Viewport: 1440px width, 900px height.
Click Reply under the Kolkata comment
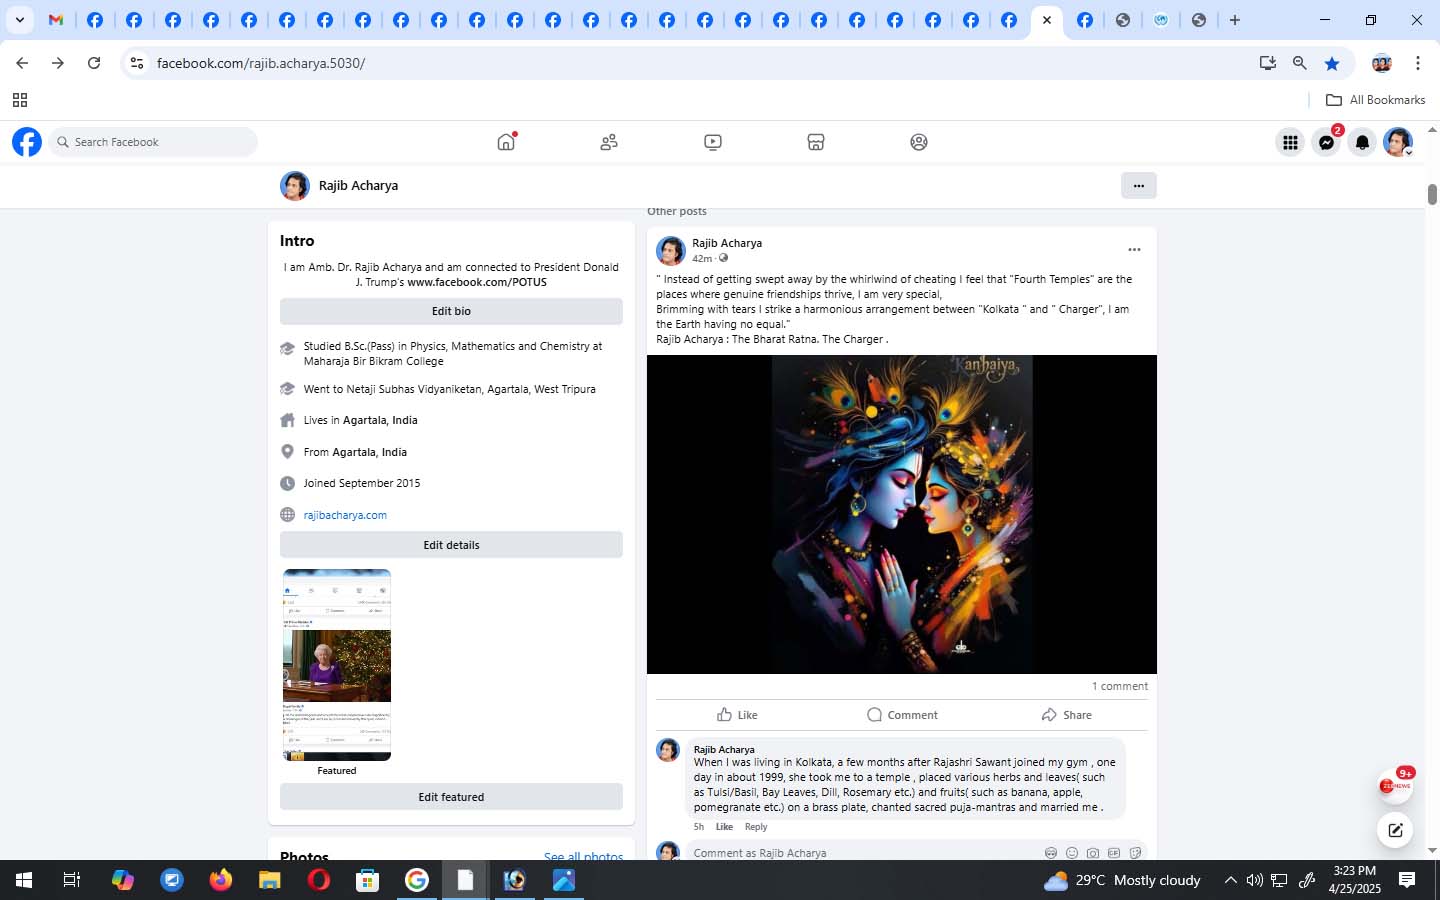click(x=756, y=827)
